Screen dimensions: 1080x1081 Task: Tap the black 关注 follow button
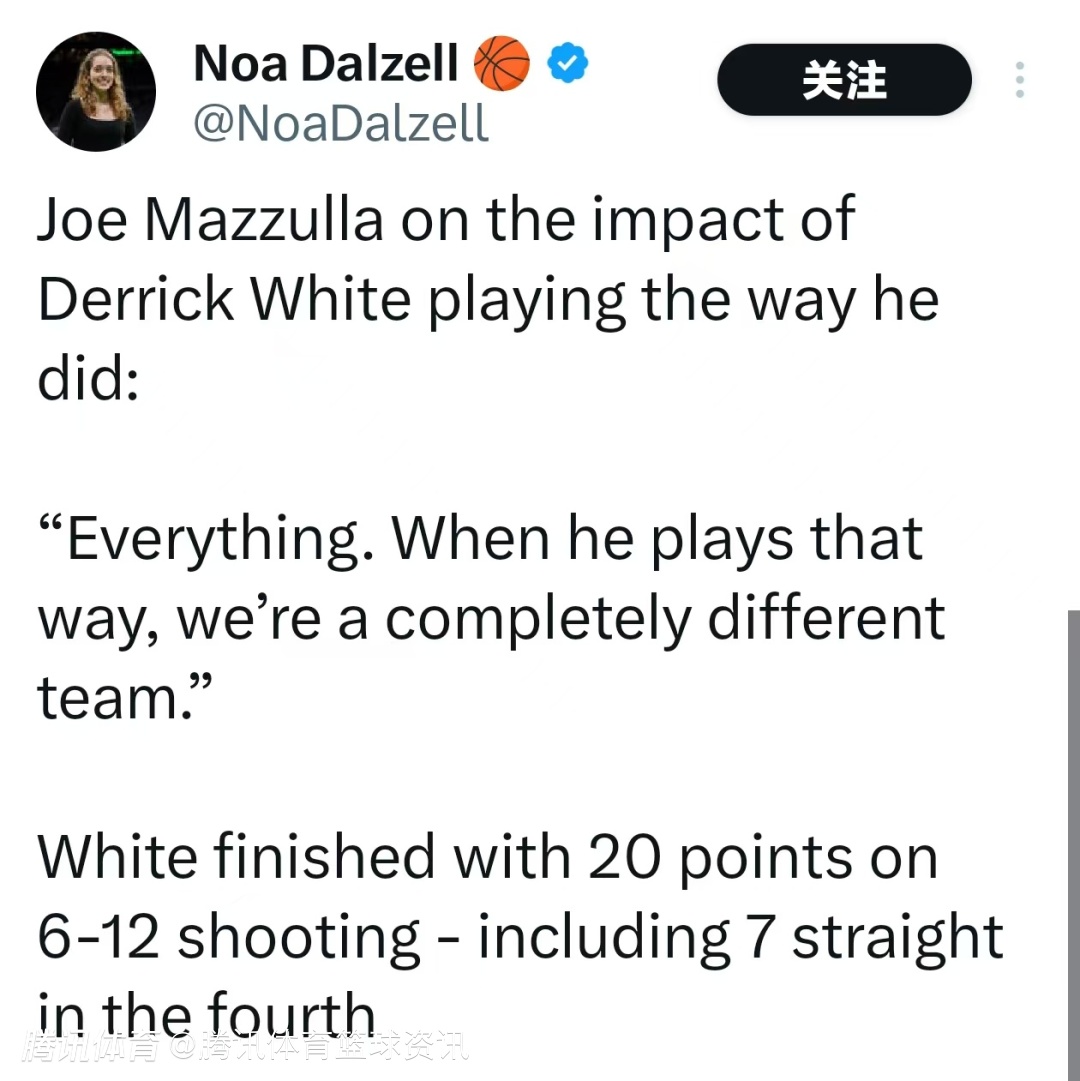coord(844,79)
